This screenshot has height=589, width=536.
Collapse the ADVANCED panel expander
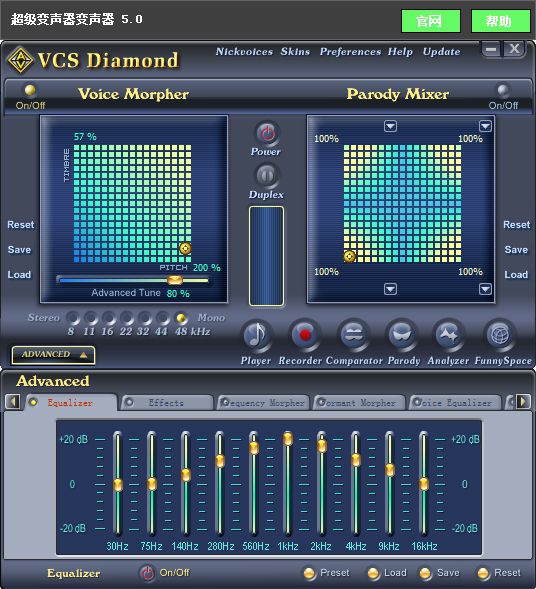click(53, 355)
